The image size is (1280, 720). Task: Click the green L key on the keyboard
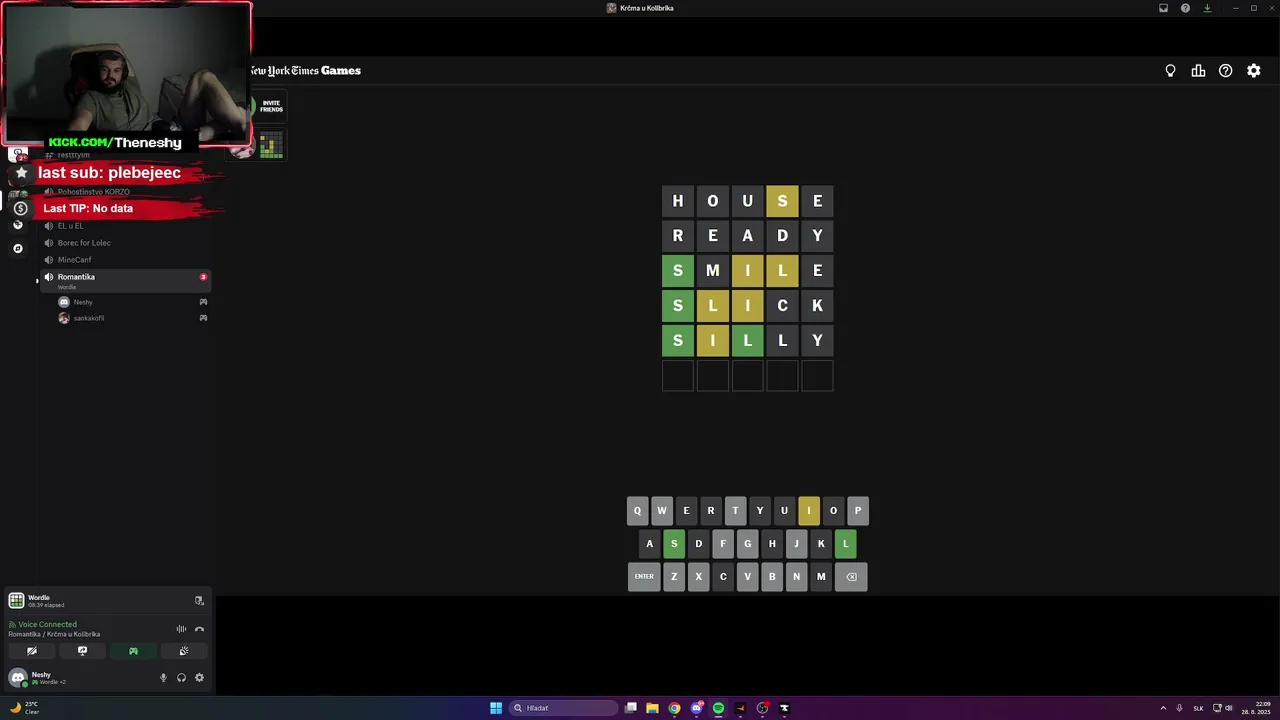point(845,544)
